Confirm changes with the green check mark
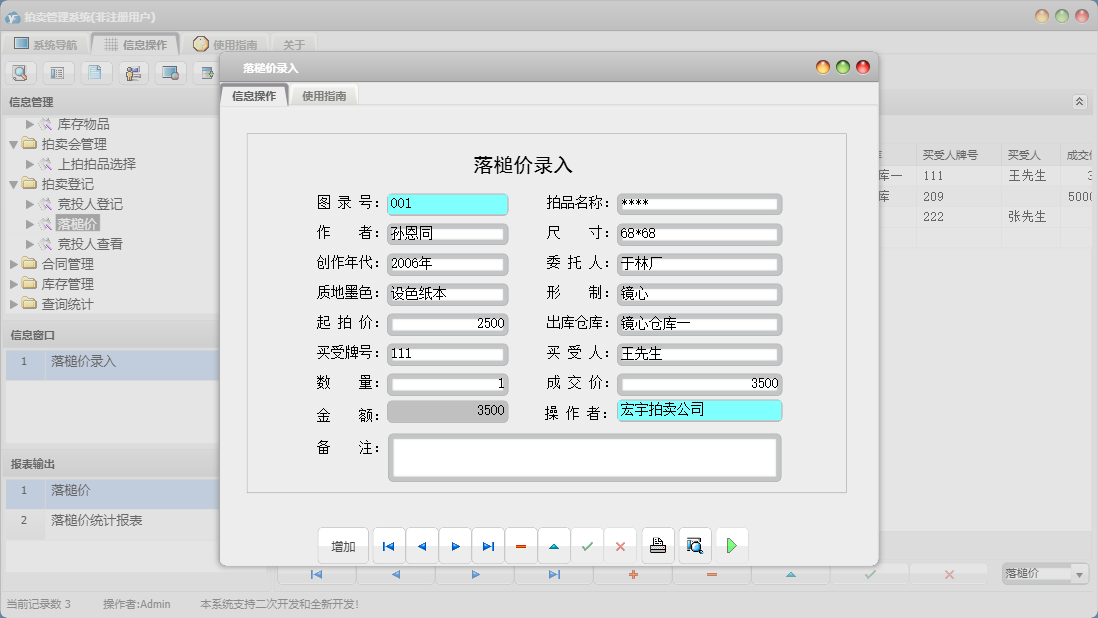Image resolution: width=1098 pixels, height=618 pixels. (x=587, y=545)
